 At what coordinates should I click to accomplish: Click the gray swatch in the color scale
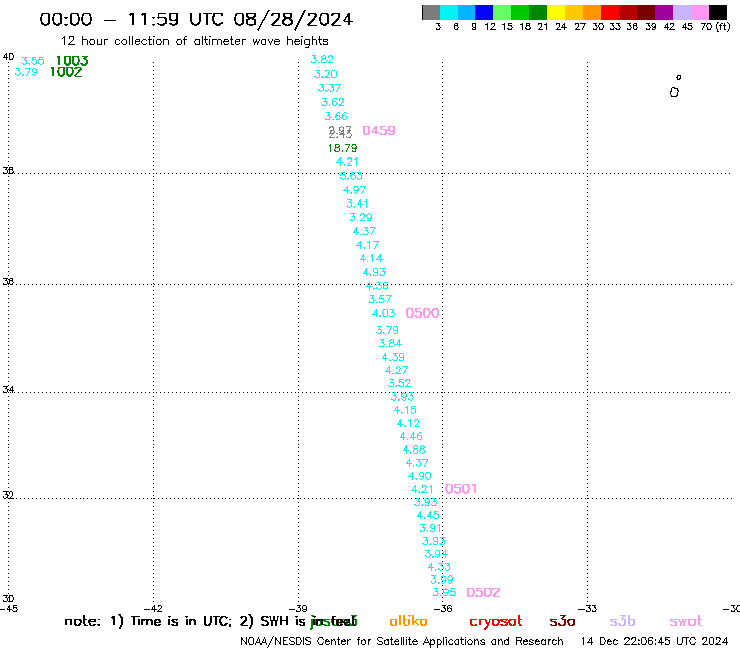[431, 12]
